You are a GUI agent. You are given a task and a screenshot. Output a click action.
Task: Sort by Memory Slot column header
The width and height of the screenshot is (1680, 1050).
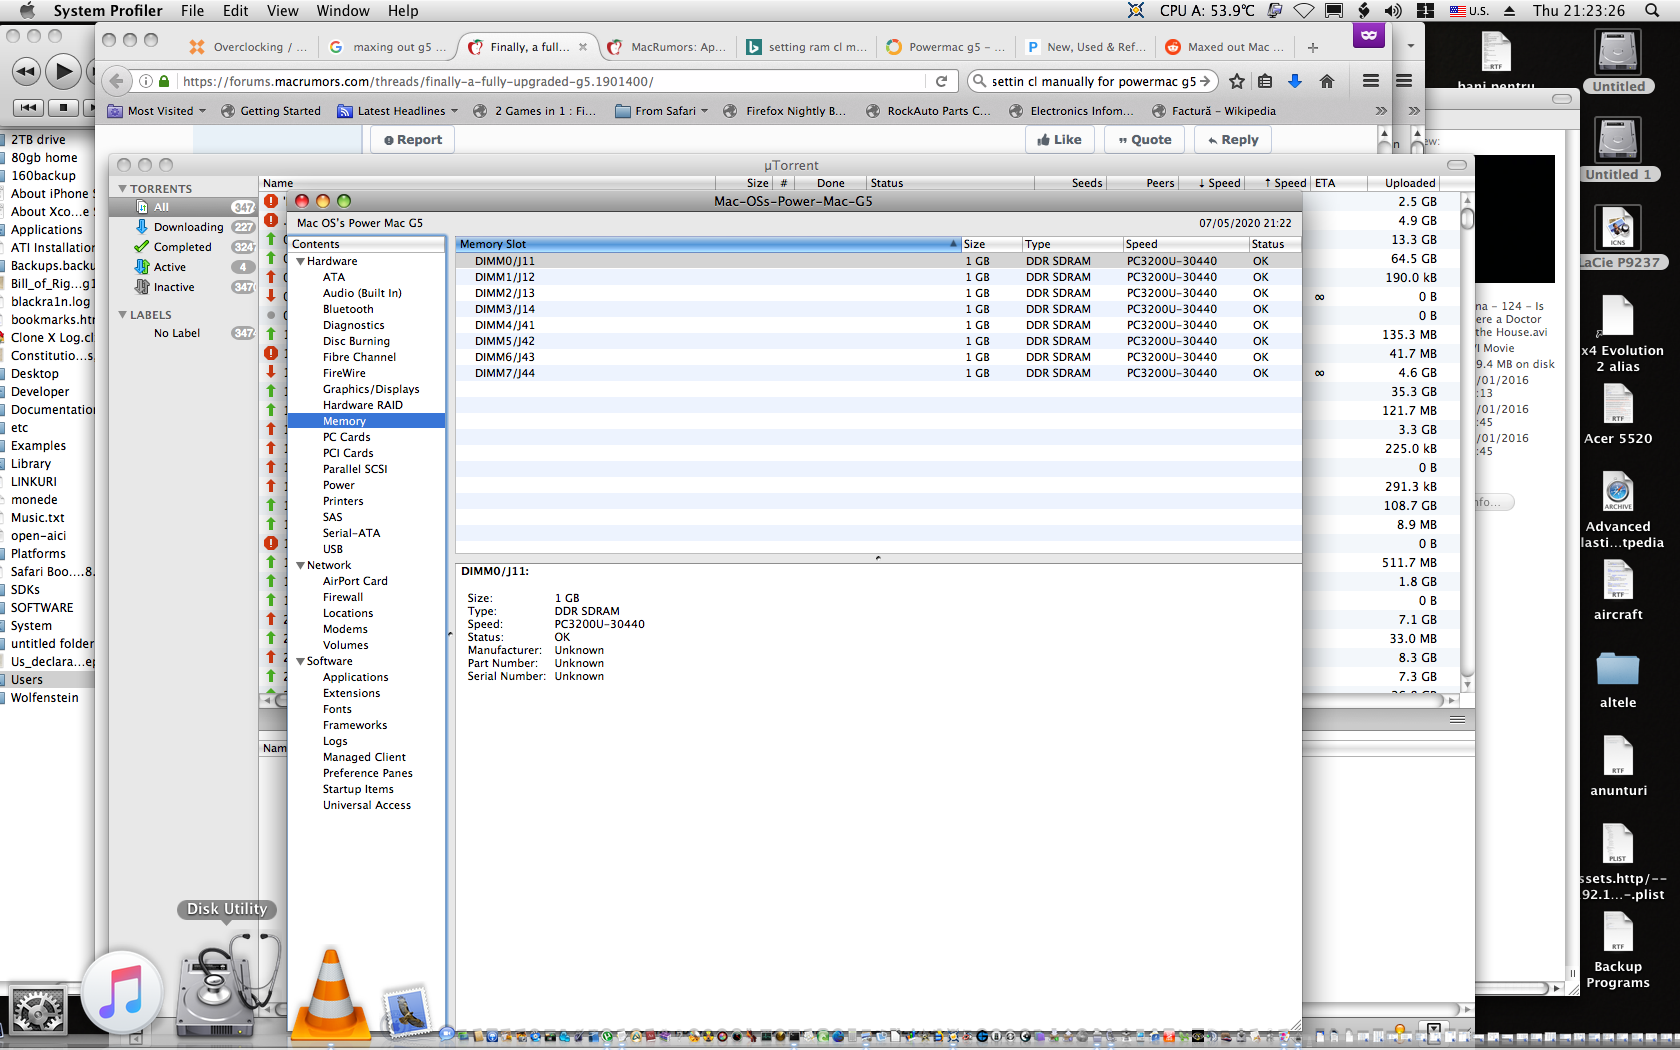click(708, 244)
